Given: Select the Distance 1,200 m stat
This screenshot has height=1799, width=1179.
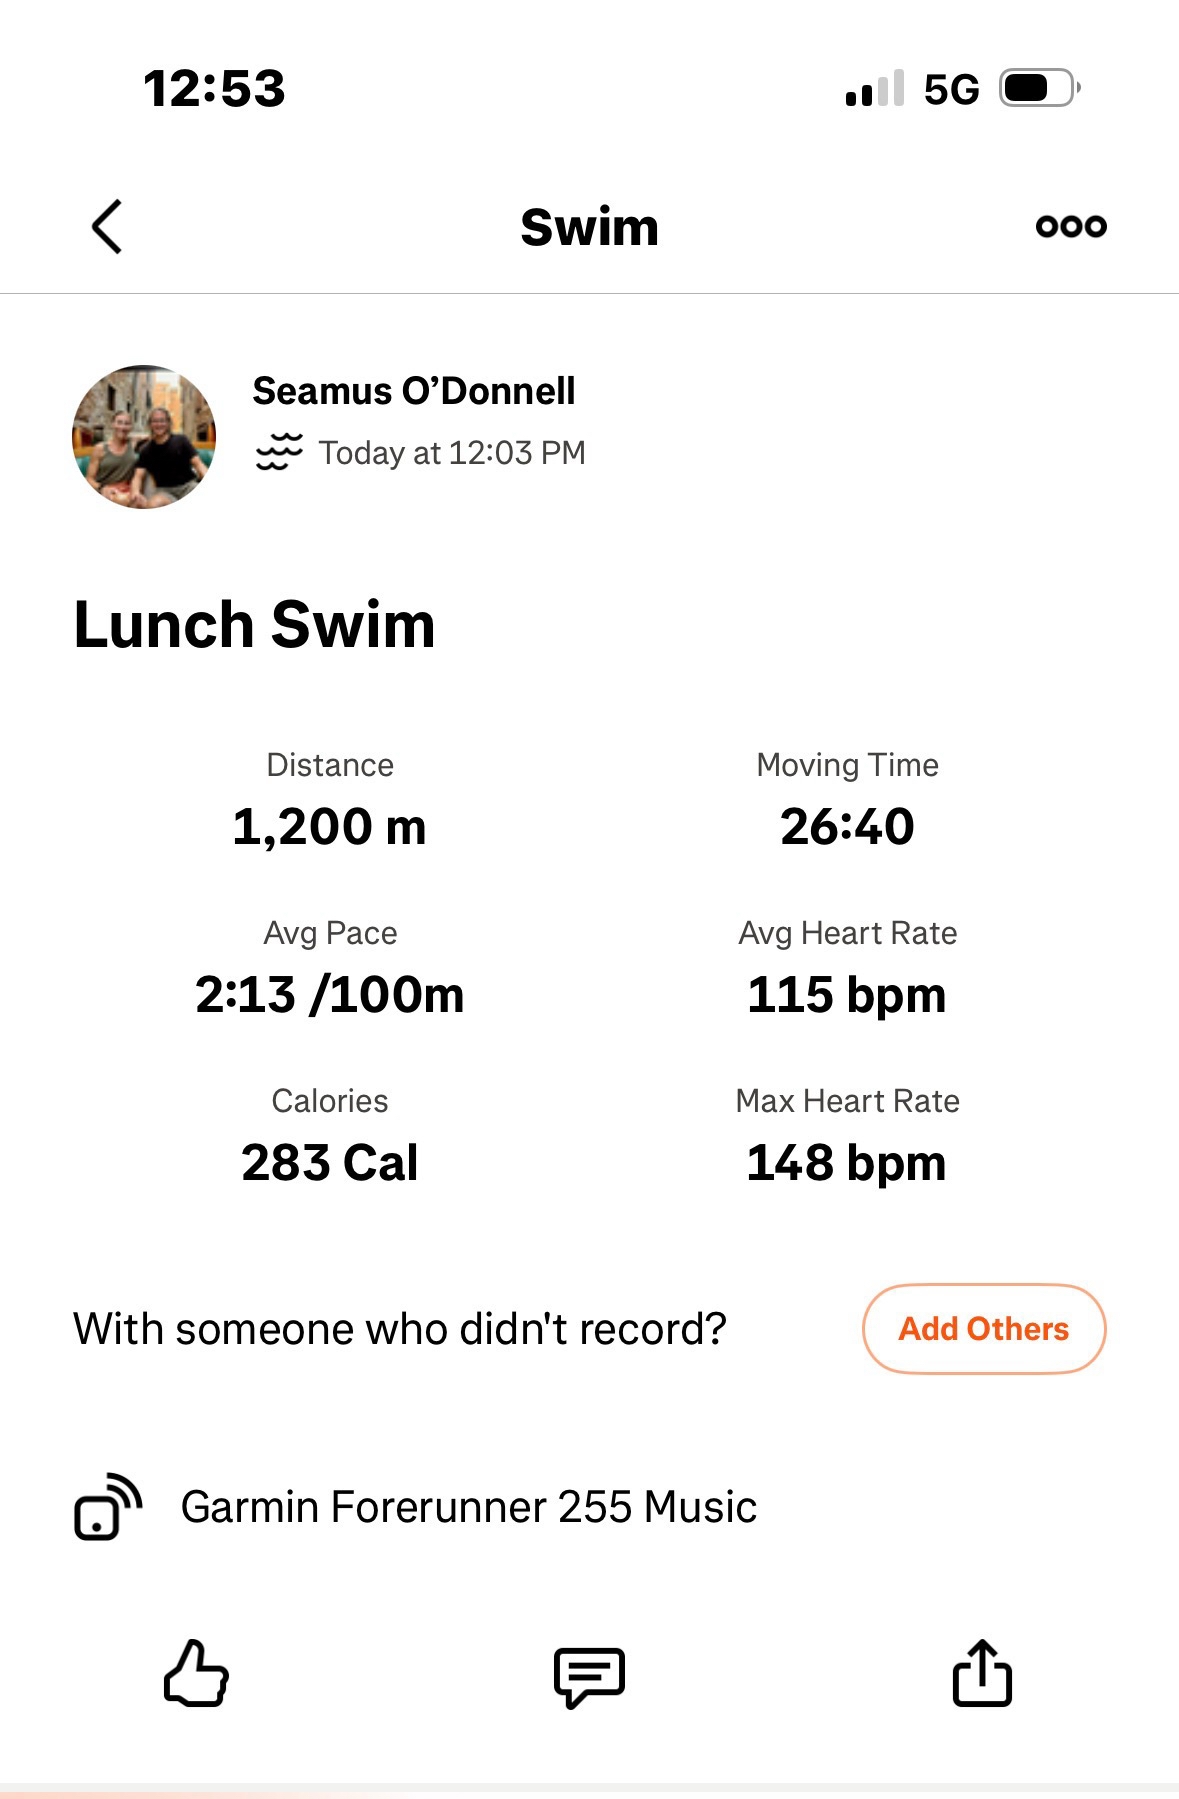Looking at the screenshot, I should coord(329,826).
